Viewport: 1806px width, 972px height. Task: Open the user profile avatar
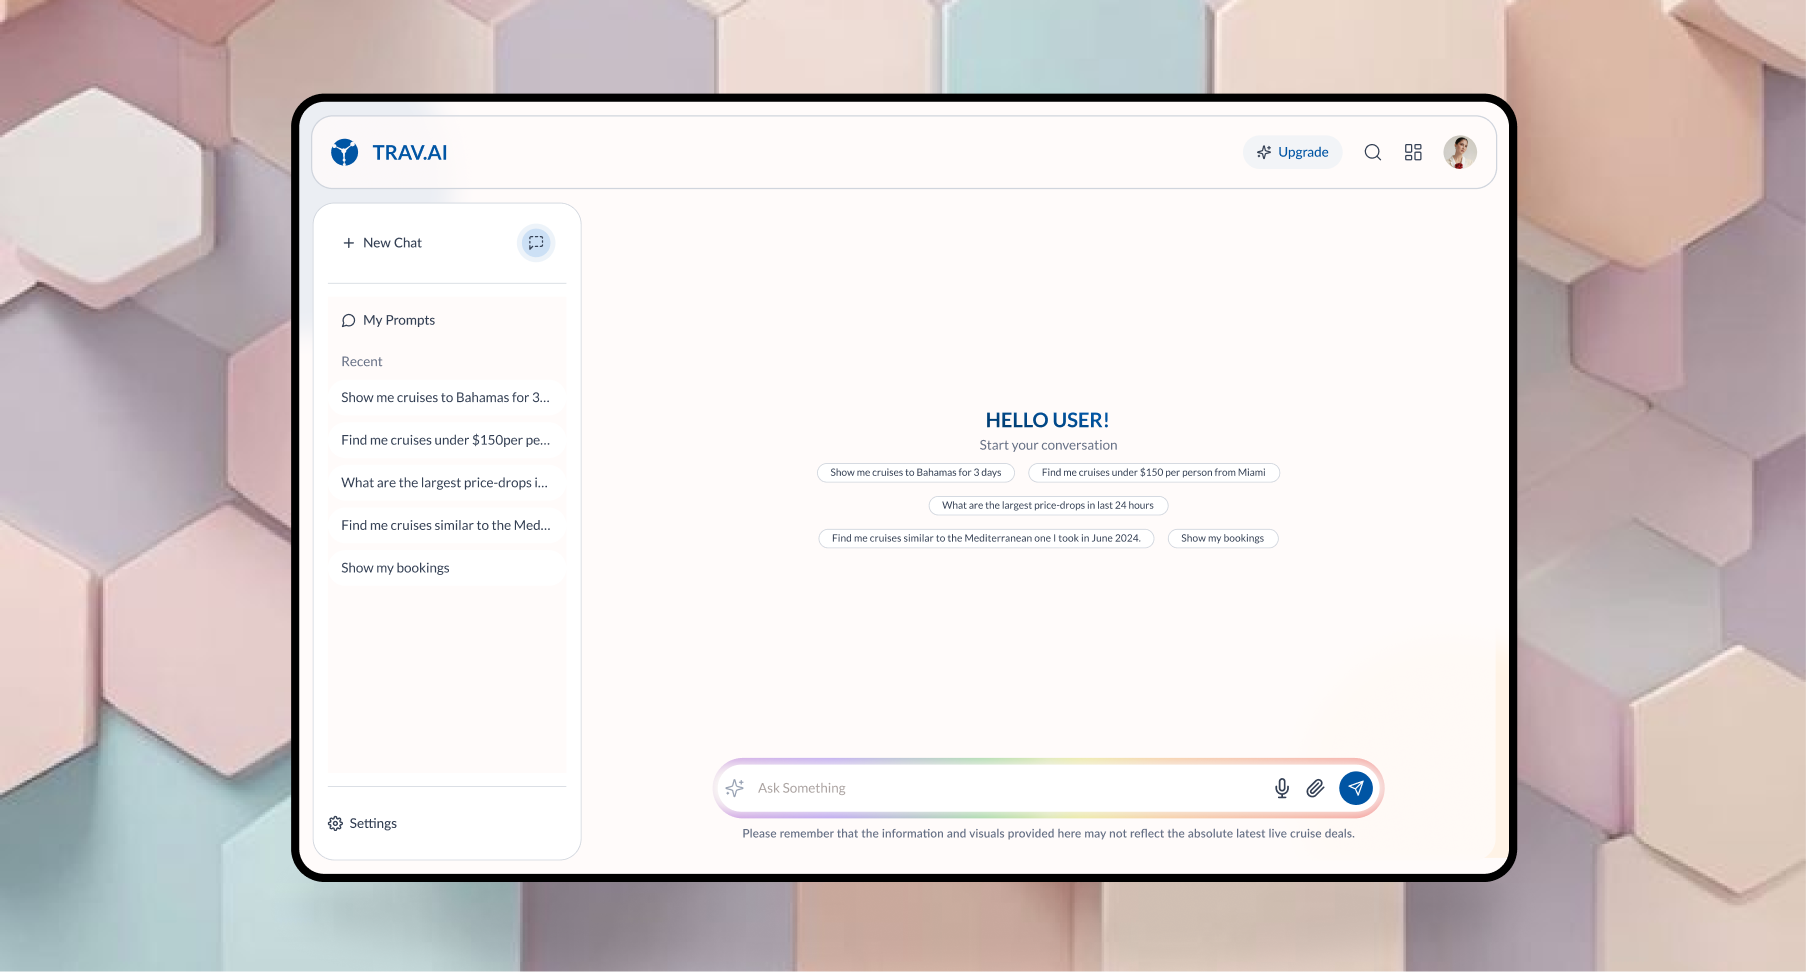[1459, 152]
